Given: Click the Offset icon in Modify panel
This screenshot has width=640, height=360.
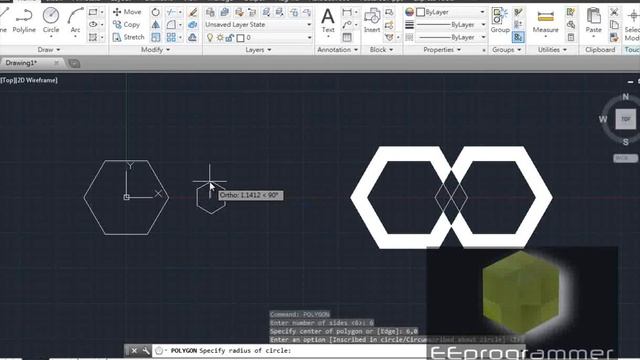Looking at the screenshot, I should 193,37.
